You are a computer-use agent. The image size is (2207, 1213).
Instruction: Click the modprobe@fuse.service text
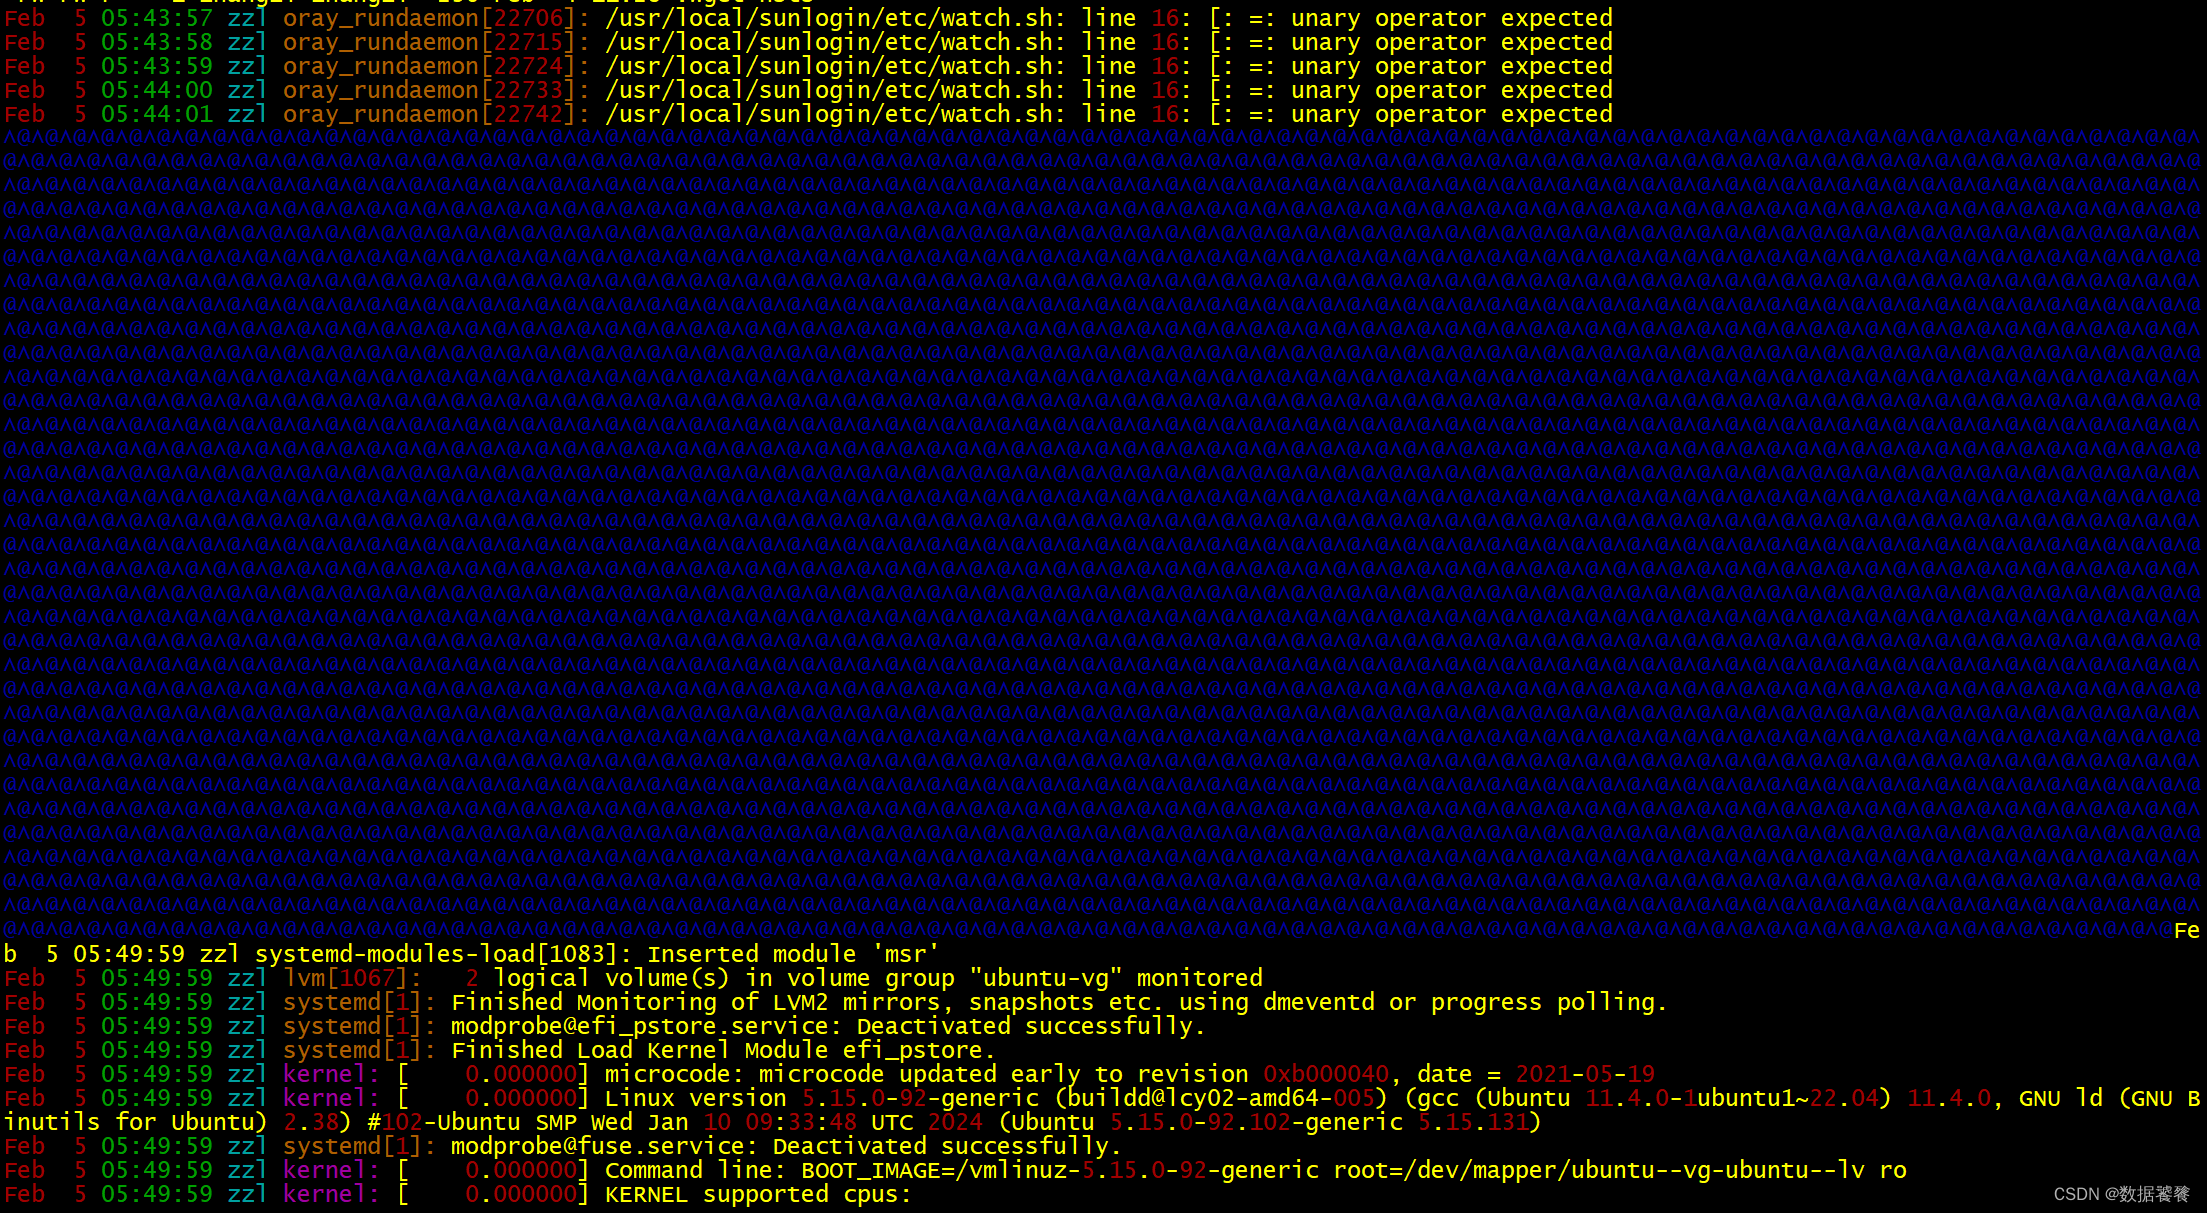pos(597,1146)
